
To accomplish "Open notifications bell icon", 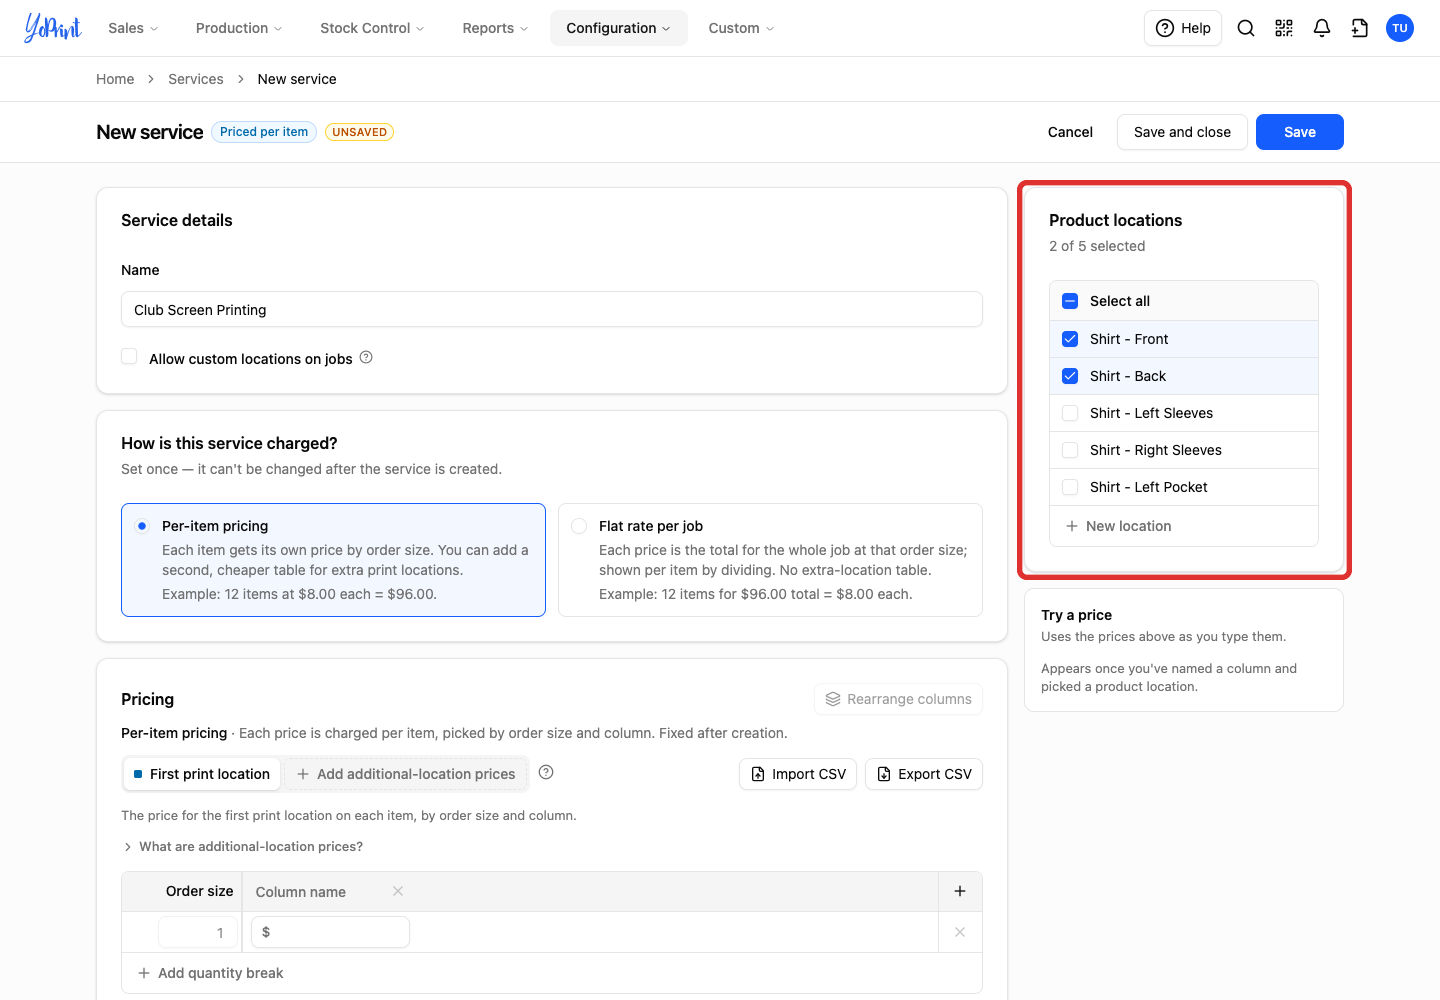I will (1322, 28).
